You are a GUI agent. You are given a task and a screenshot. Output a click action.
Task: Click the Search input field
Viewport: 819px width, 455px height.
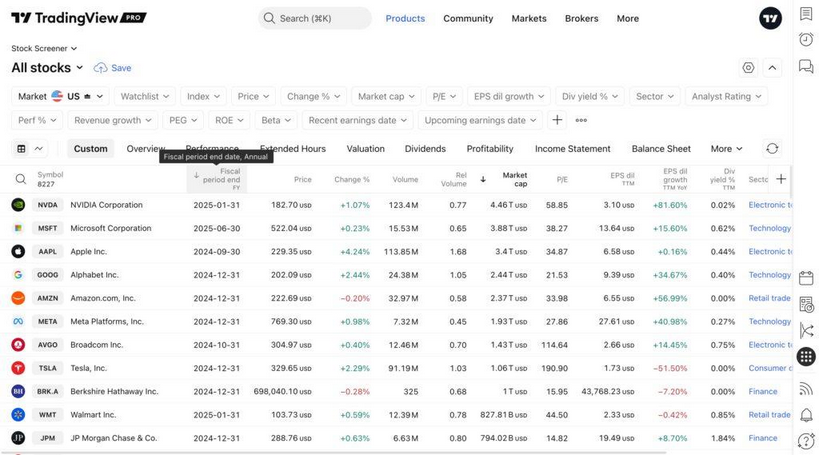click(320, 18)
